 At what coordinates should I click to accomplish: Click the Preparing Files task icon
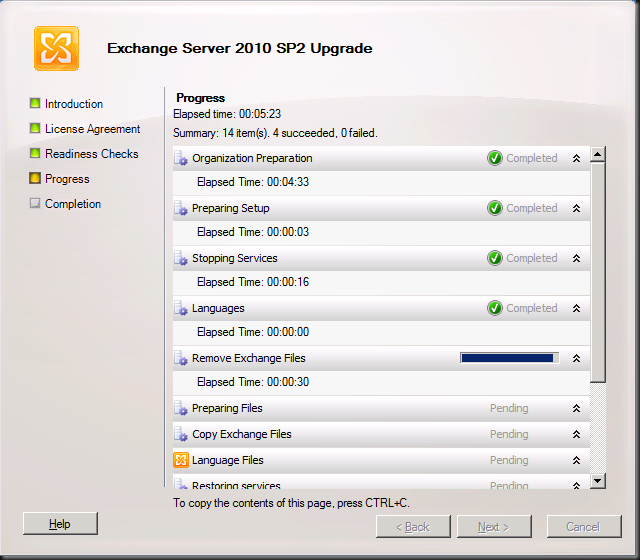click(x=181, y=408)
